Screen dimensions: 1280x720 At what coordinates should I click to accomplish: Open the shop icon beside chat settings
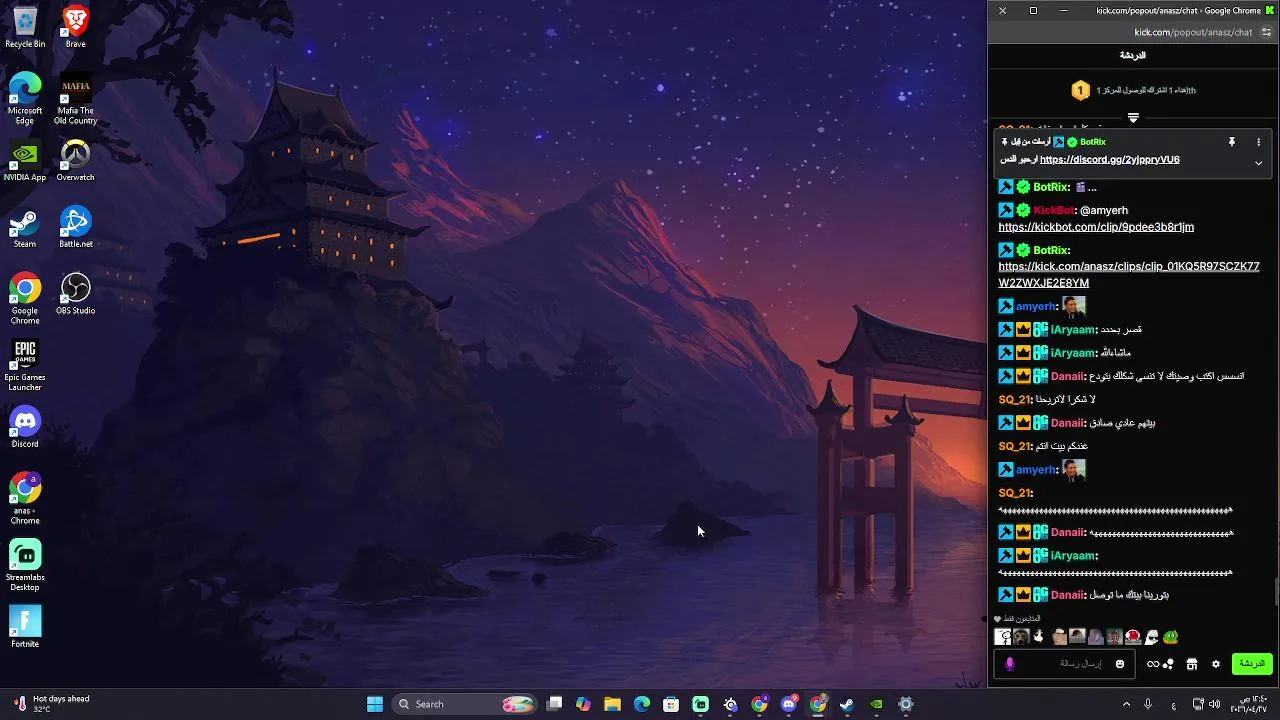(1192, 664)
